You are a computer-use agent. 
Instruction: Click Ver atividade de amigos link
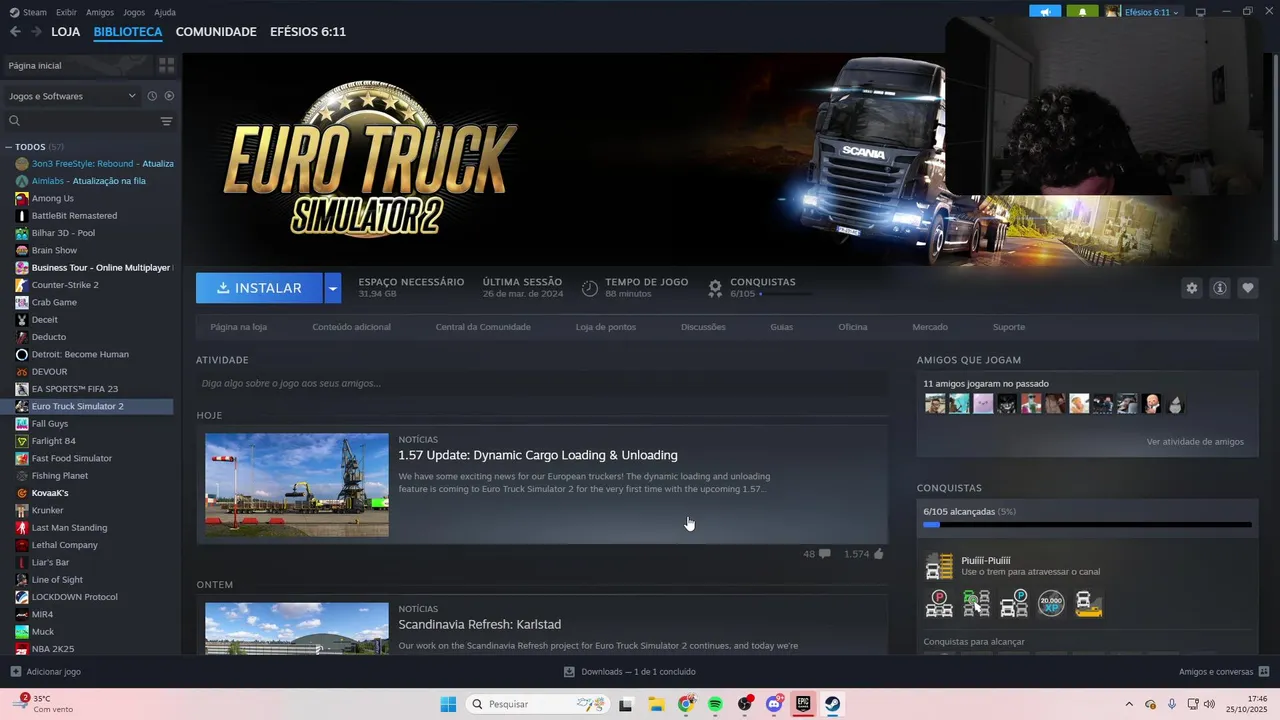pos(1195,441)
